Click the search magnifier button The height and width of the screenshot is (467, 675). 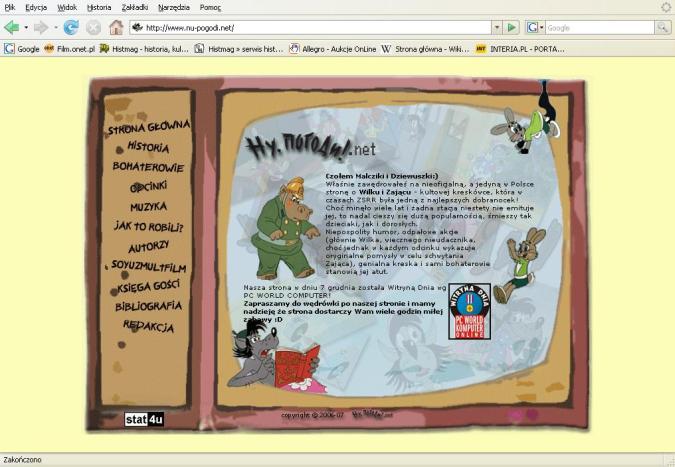(662, 28)
